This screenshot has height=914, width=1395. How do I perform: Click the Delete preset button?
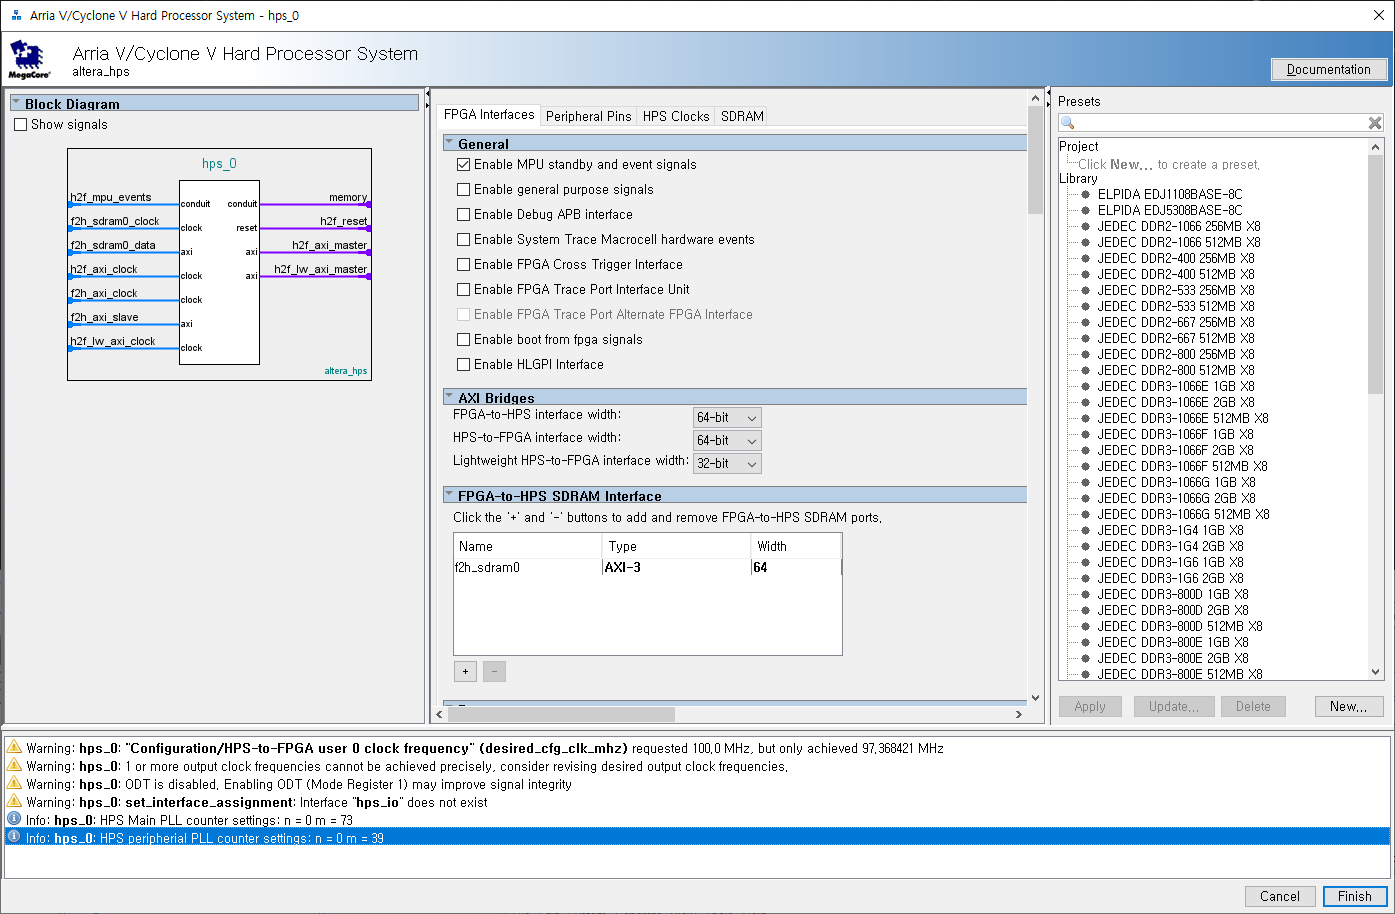pyautogui.click(x=1252, y=706)
